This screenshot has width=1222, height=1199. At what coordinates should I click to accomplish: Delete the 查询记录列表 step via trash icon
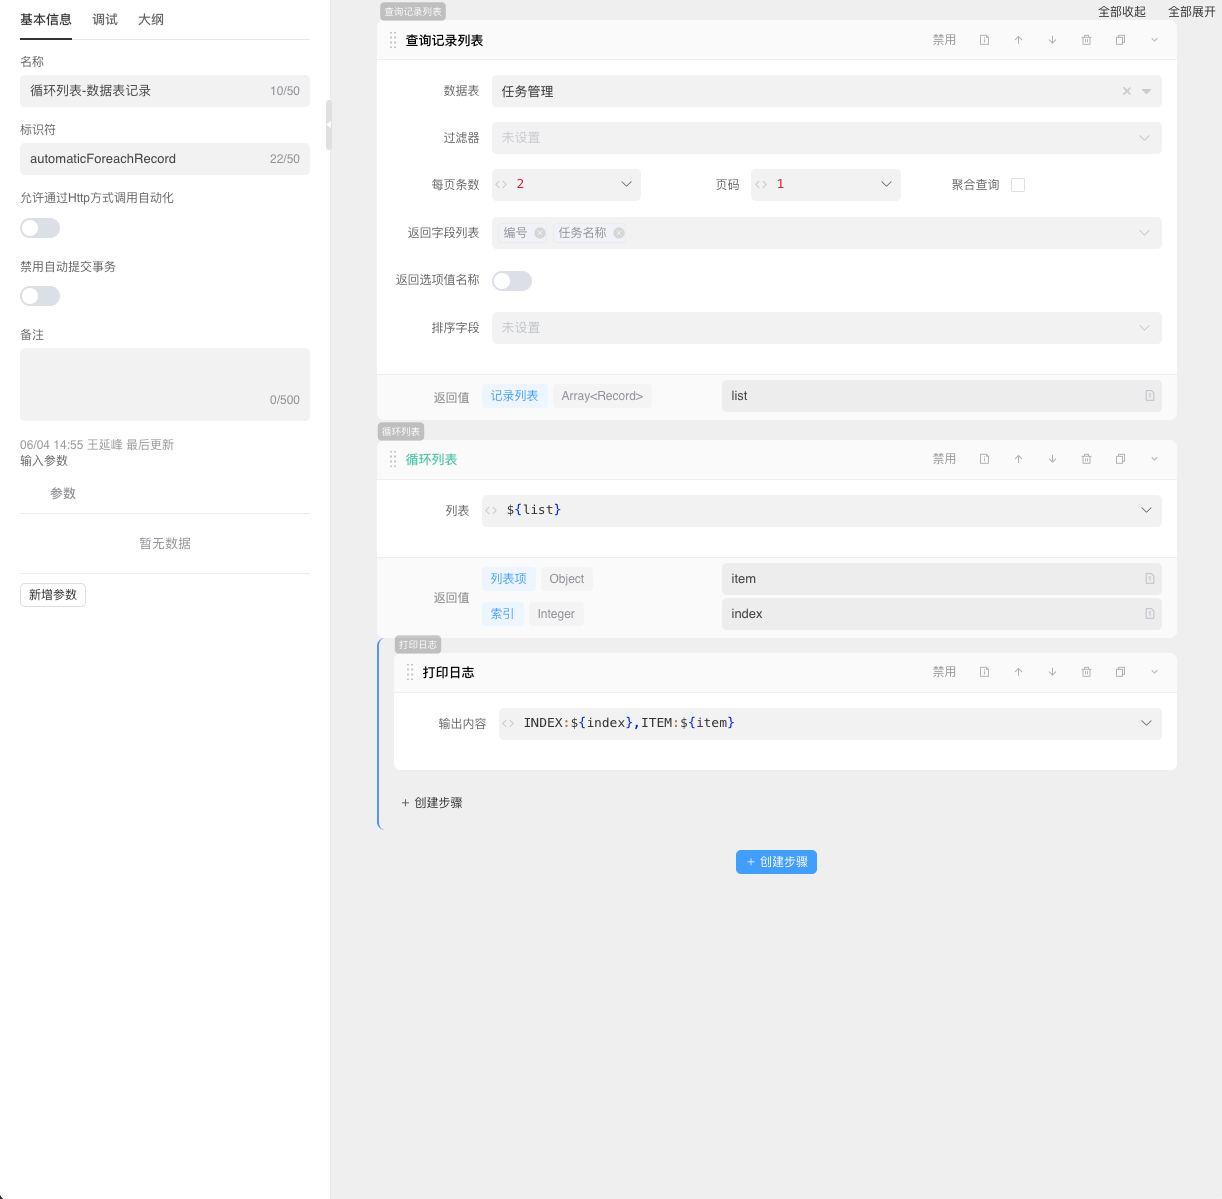pyautogui.click(x=1086, y=40)
